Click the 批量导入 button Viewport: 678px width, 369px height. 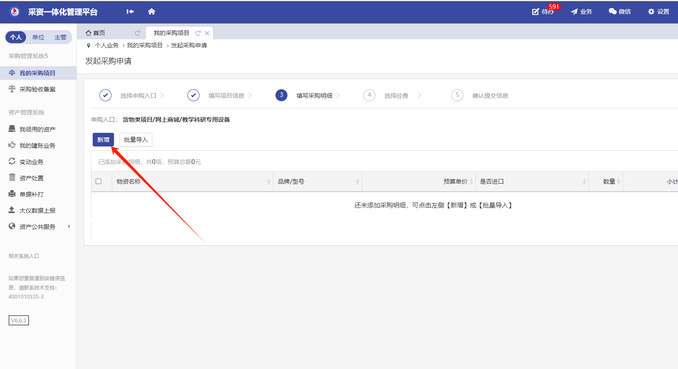[136, 140]
